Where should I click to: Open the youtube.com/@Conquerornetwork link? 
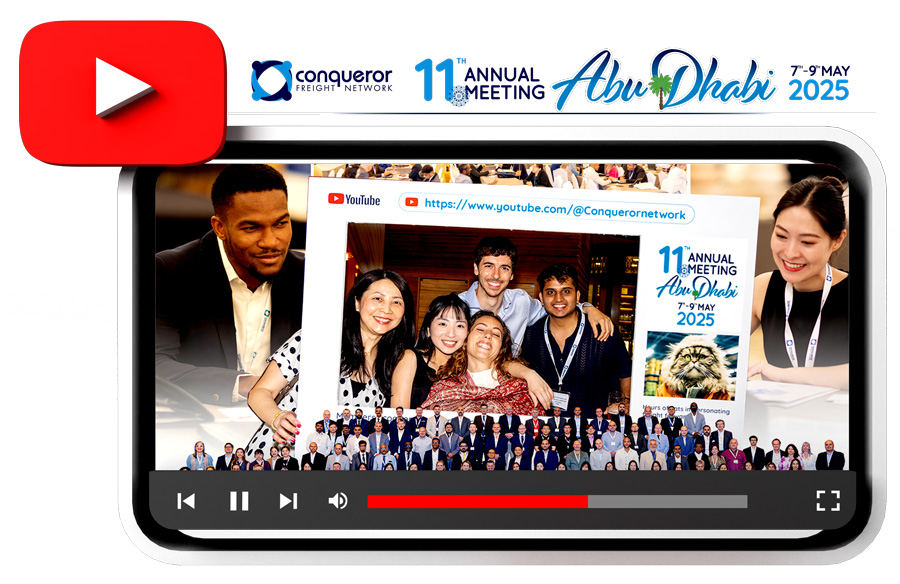[x=556, y=203]
